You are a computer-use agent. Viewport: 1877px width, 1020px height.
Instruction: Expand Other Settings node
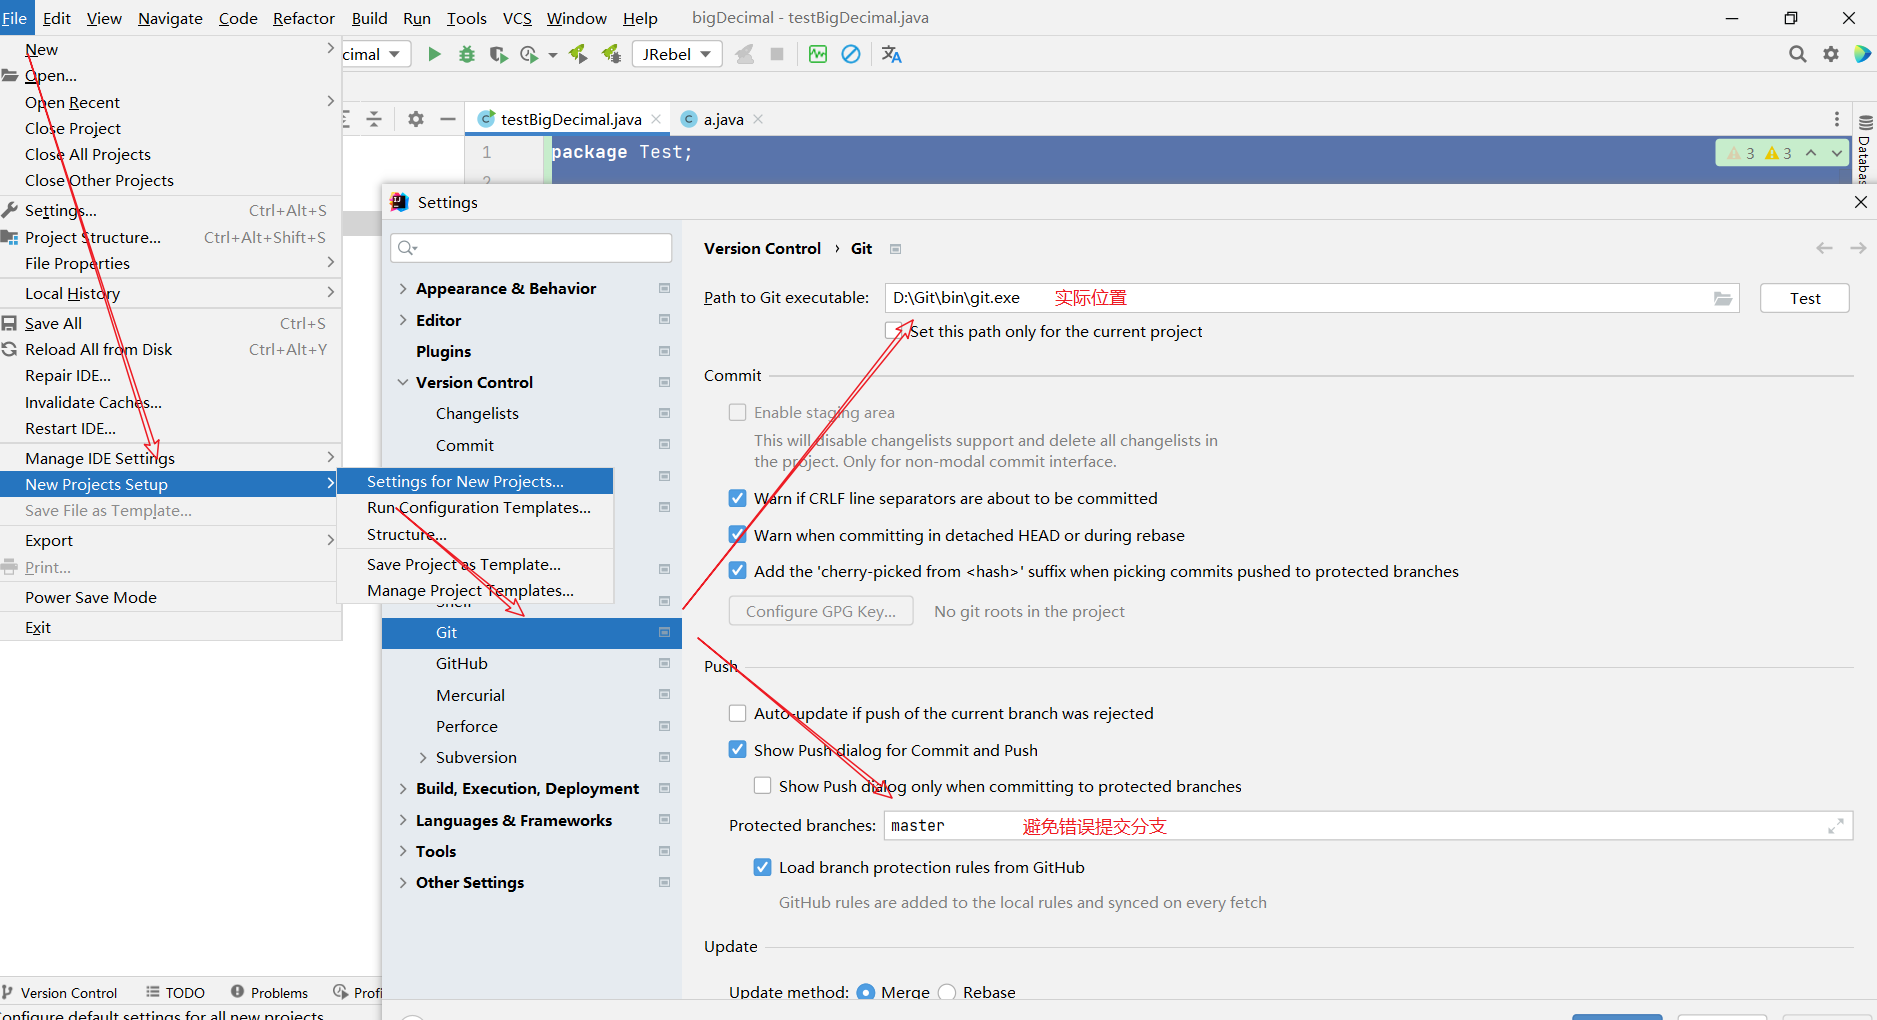(x=403, y=882)
